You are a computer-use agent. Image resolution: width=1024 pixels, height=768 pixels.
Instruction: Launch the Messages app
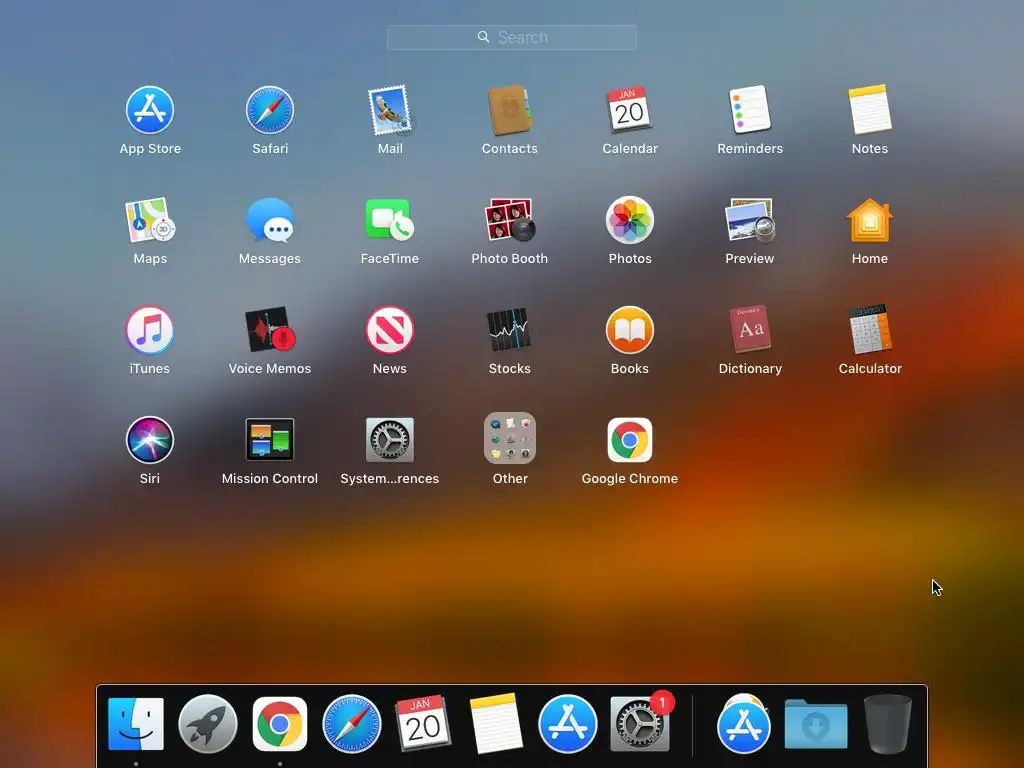(x=270, y=221)
